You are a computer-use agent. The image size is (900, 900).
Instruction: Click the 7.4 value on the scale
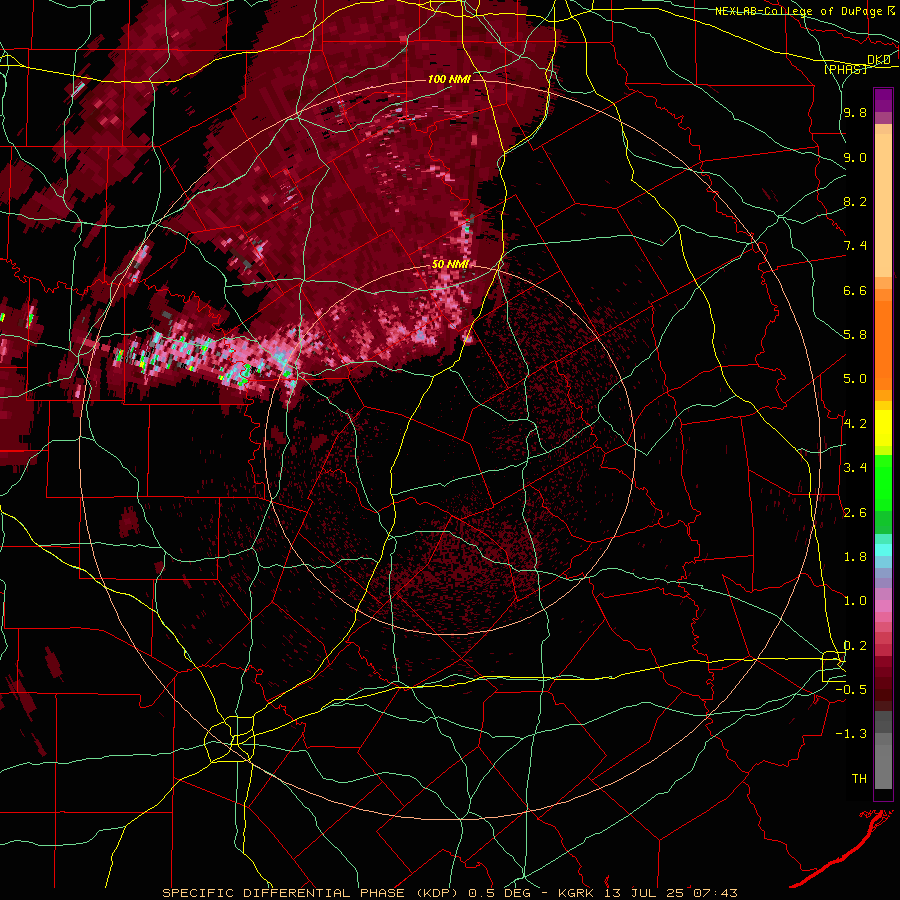pyautogui.click(x=855, y=246)
